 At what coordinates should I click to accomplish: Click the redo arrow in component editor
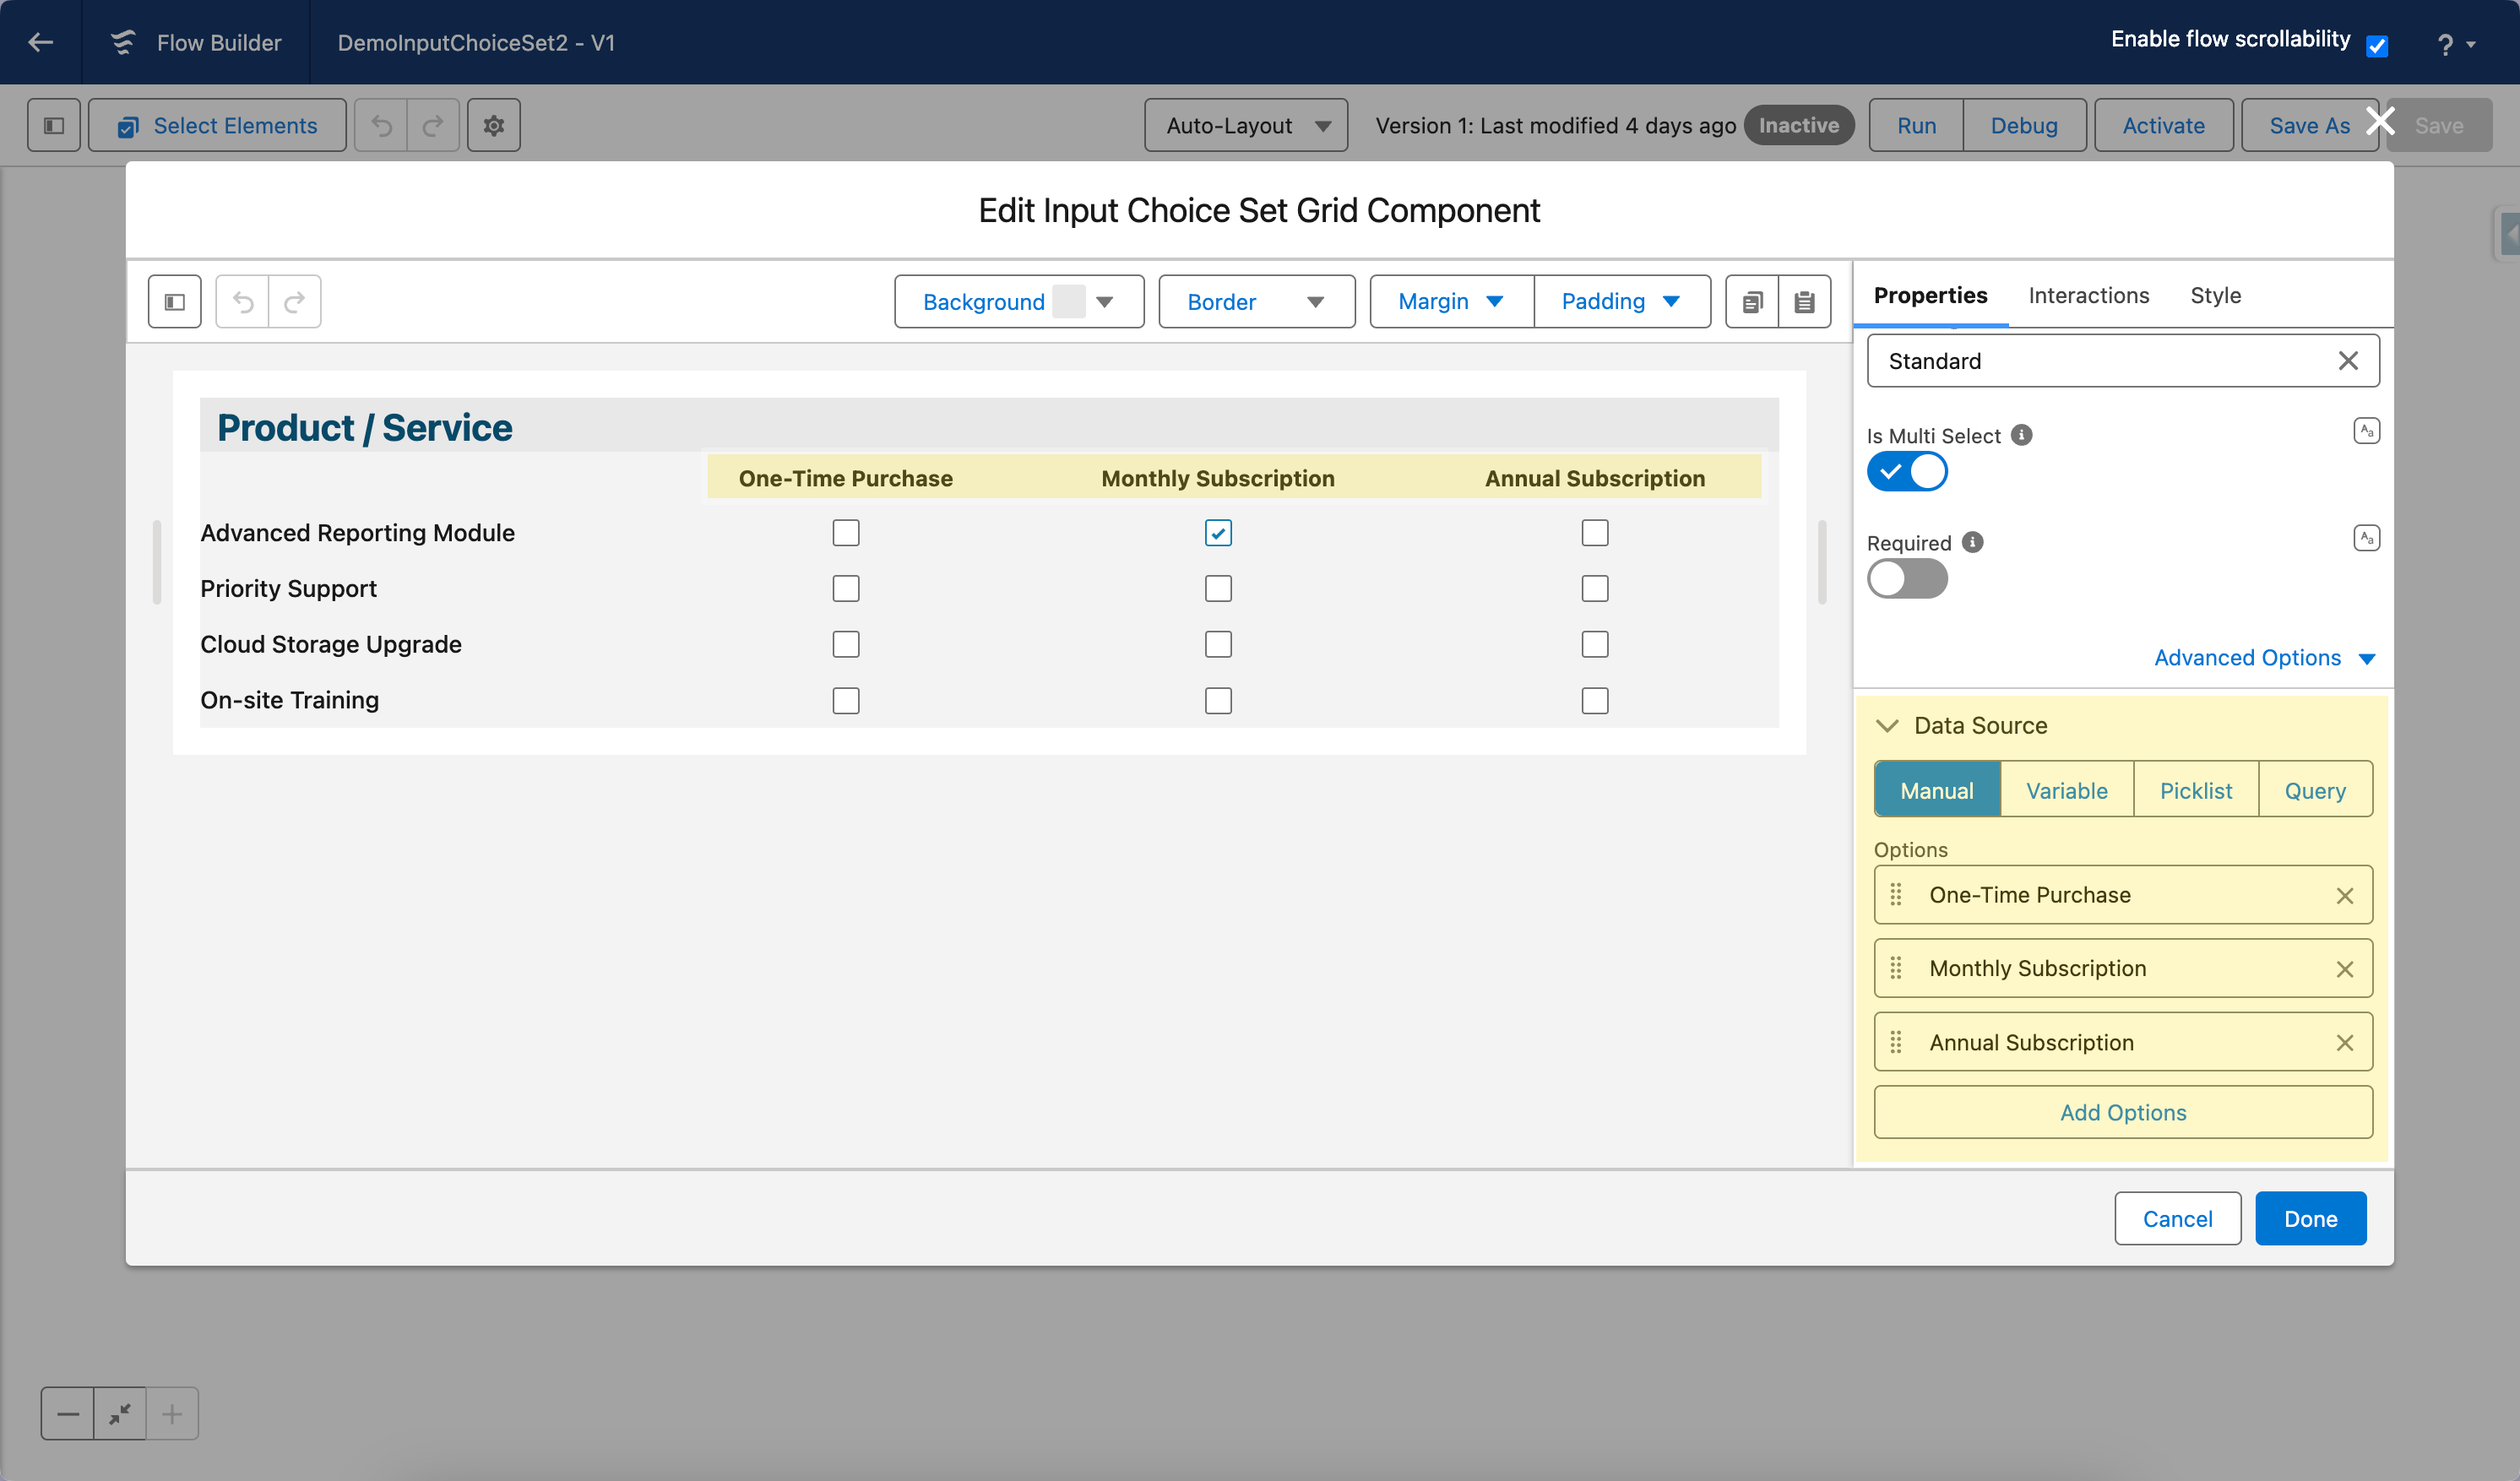pyautogui.click(x=294, y=302)
